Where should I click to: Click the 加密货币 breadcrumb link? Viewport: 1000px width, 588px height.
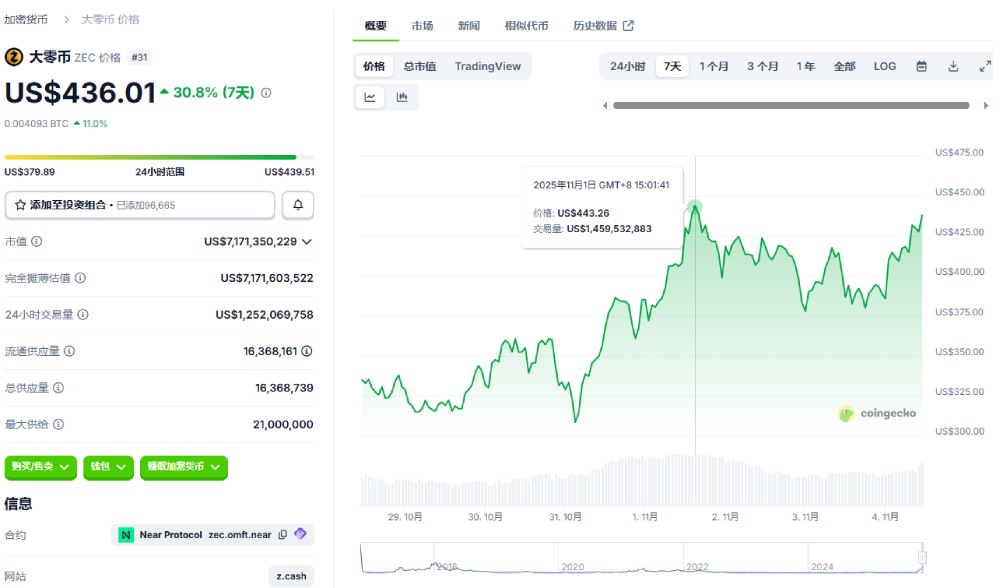pos(26,19)
